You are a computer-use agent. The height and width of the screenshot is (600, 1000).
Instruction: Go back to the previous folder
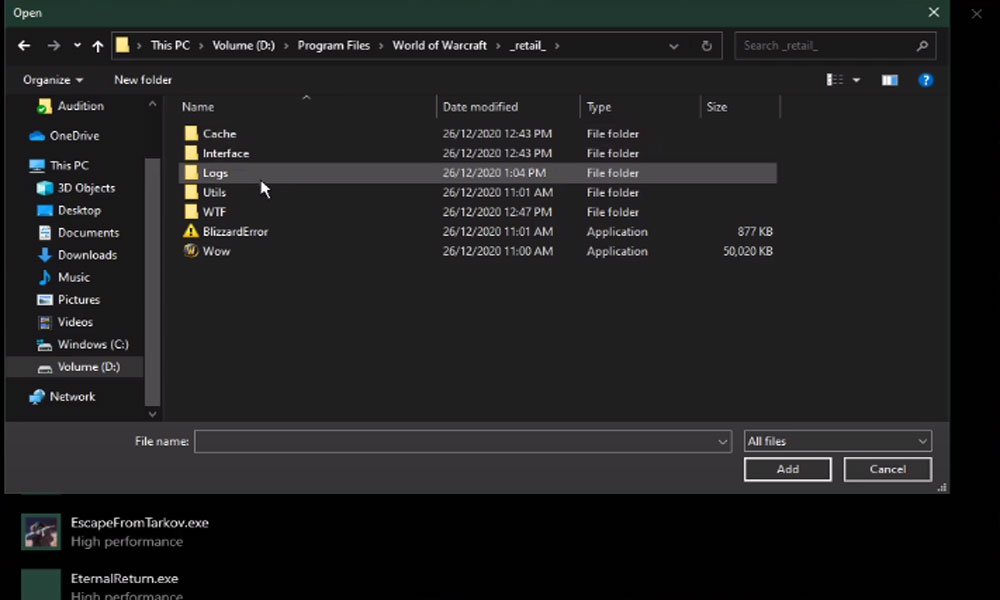(x=24, y=46)
